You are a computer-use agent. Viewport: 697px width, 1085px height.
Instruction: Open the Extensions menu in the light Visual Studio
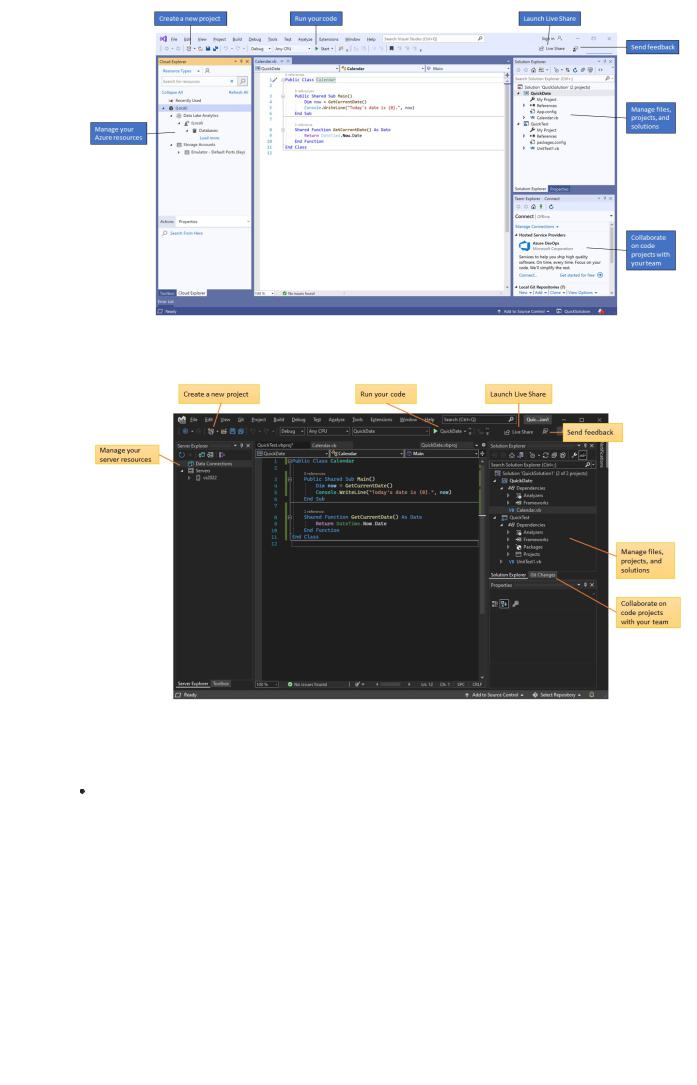point(328,39)
